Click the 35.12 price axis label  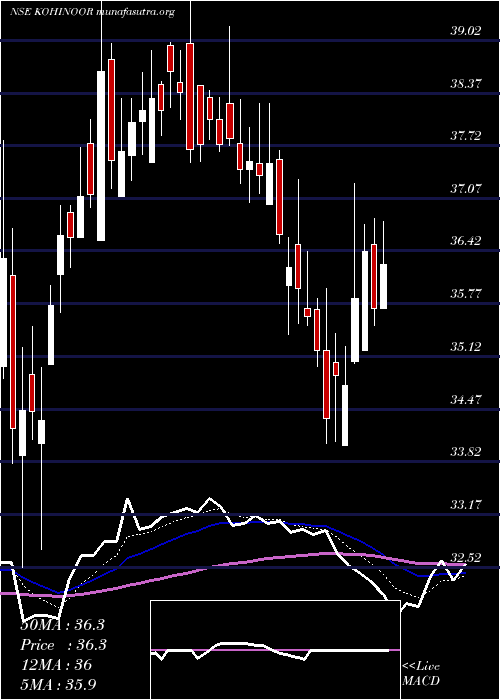click(x=466, y=346)
